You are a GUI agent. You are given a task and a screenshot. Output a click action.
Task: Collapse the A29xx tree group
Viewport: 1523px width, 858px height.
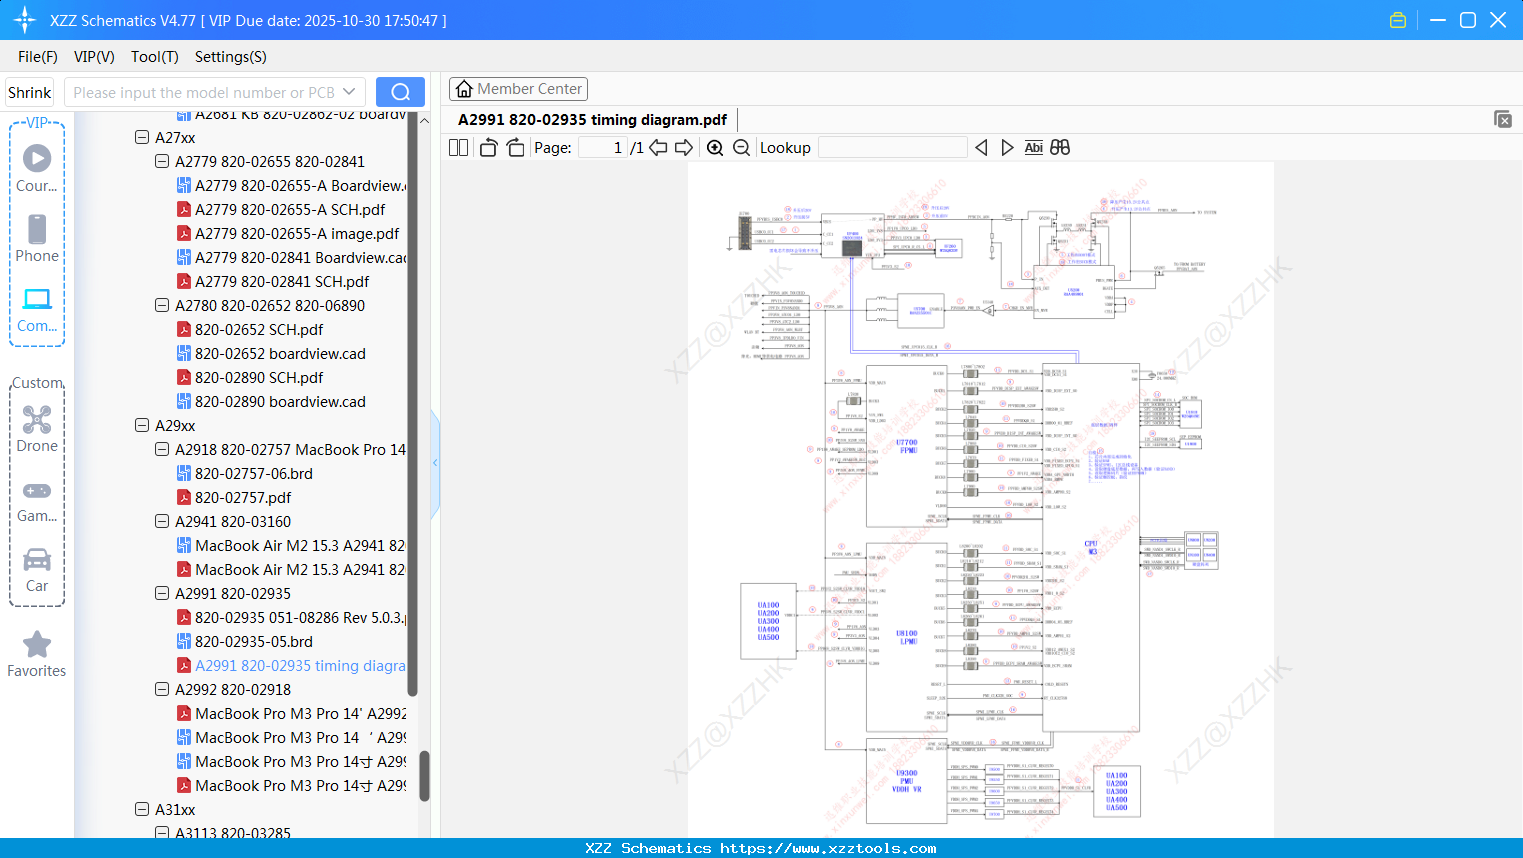point(142,426)
